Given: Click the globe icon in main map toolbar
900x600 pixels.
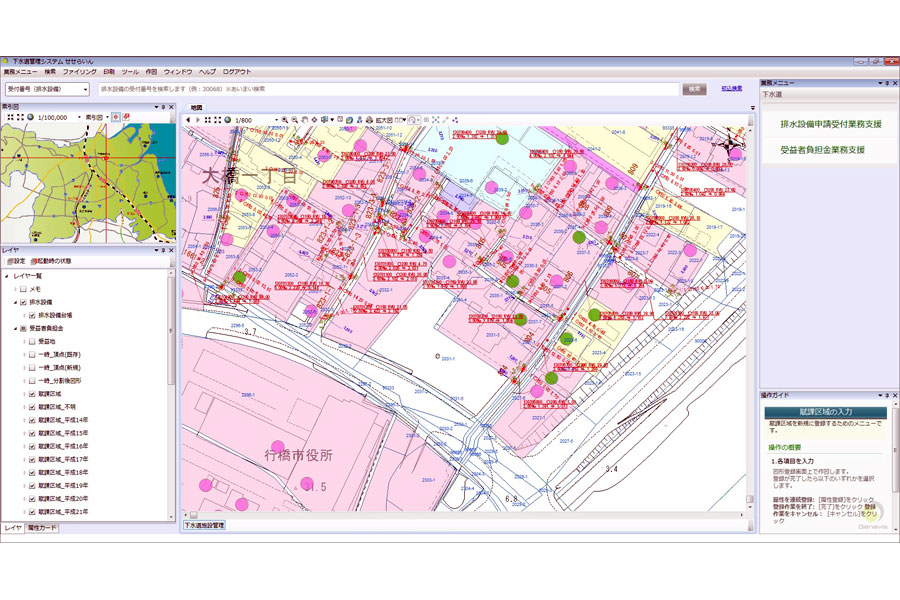Looking at the screenshot, I should tap(227, 120).
